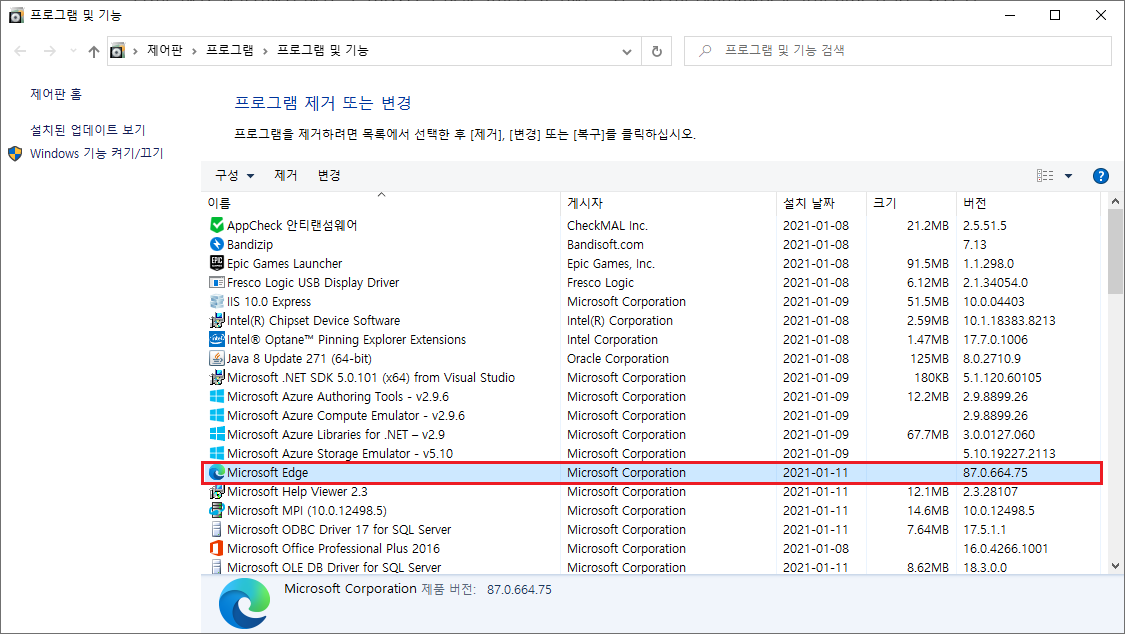Change view using the view layout button
Viewport: 1125px width, 634px height.
tap(1045, 176)
